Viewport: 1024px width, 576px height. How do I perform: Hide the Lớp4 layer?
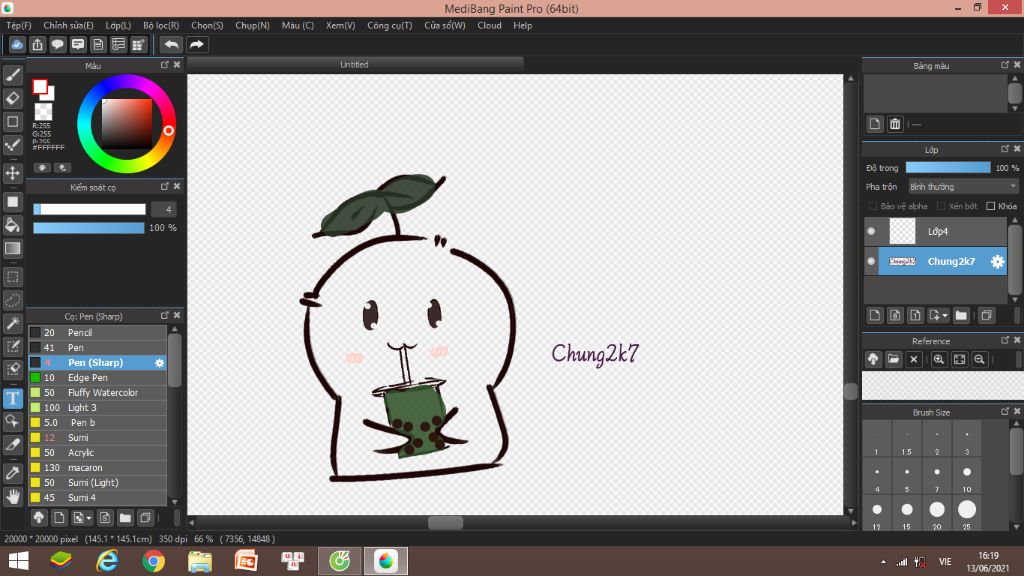[871, 231]
